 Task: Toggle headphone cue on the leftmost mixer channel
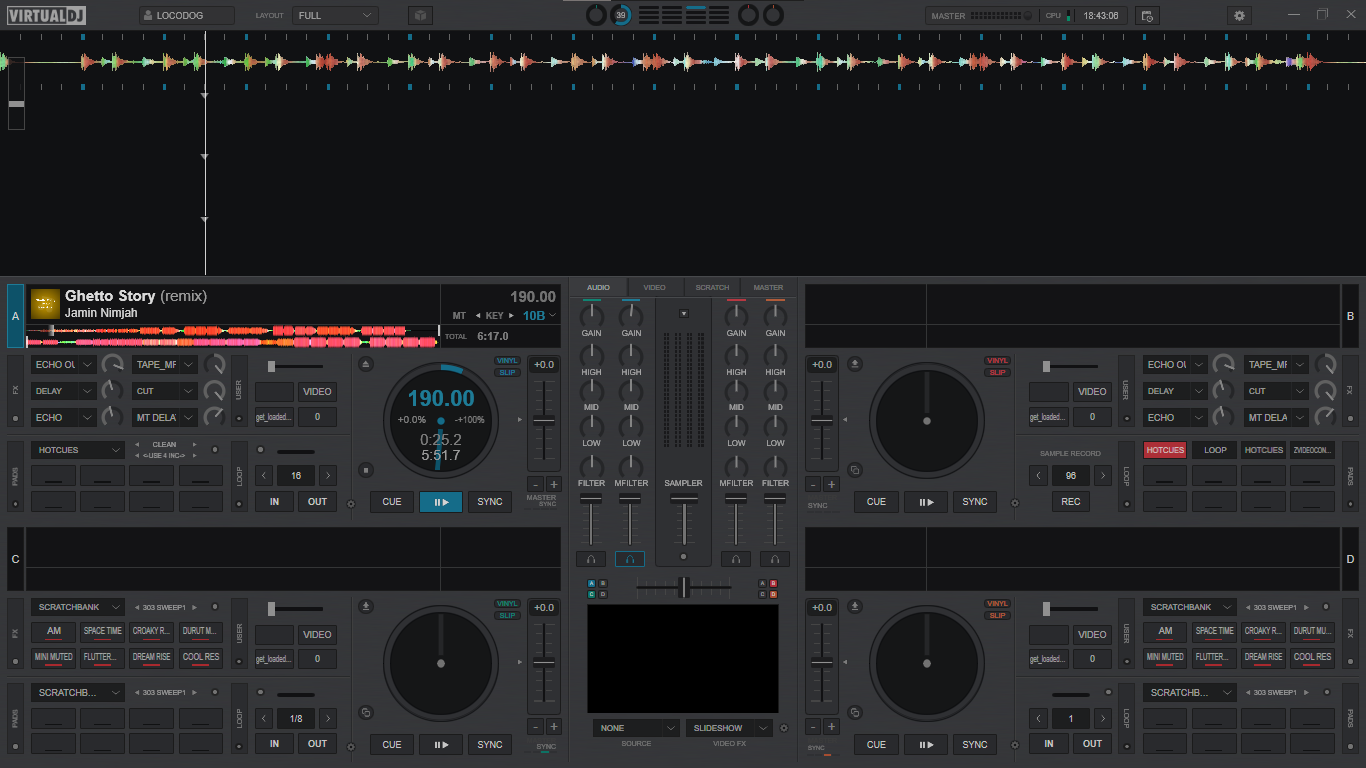[591, 559]
